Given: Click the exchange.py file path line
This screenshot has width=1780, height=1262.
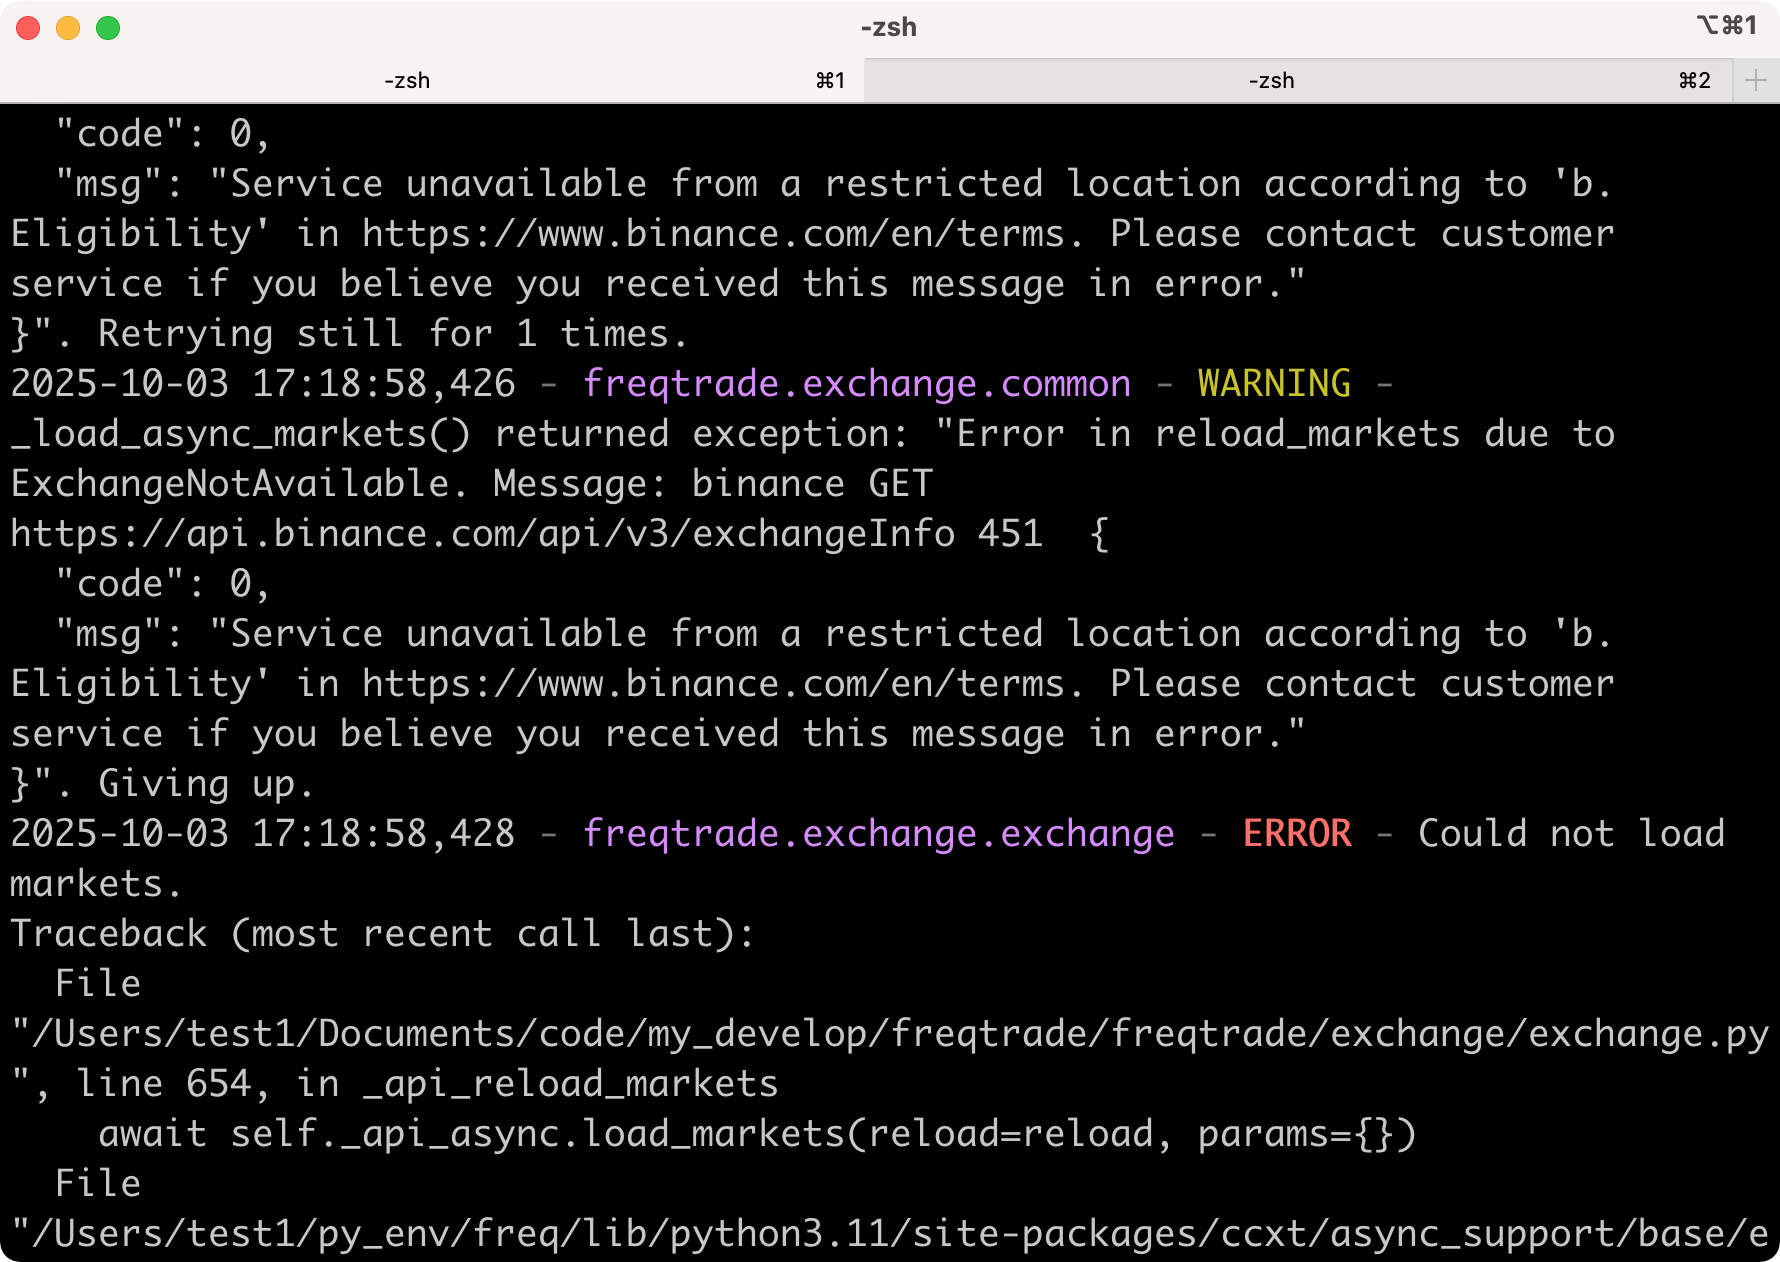Looking at the screenshot, I should coord(890,1033).
